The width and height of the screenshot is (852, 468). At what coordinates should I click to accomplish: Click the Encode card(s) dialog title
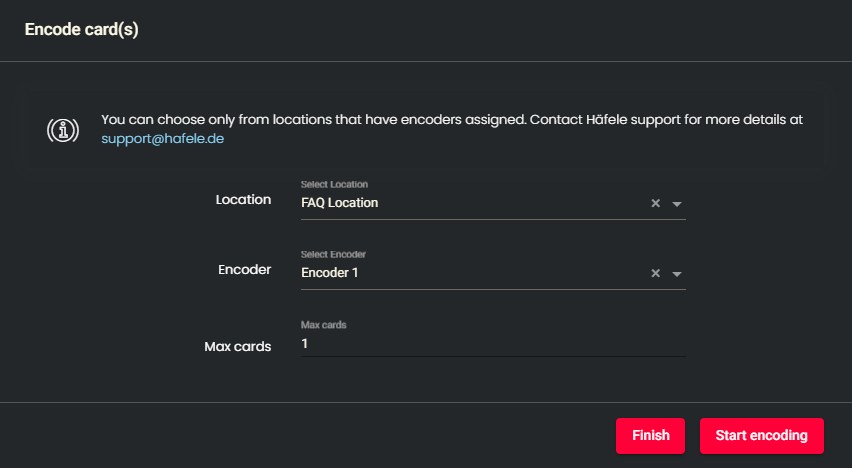tap(81, 30)
